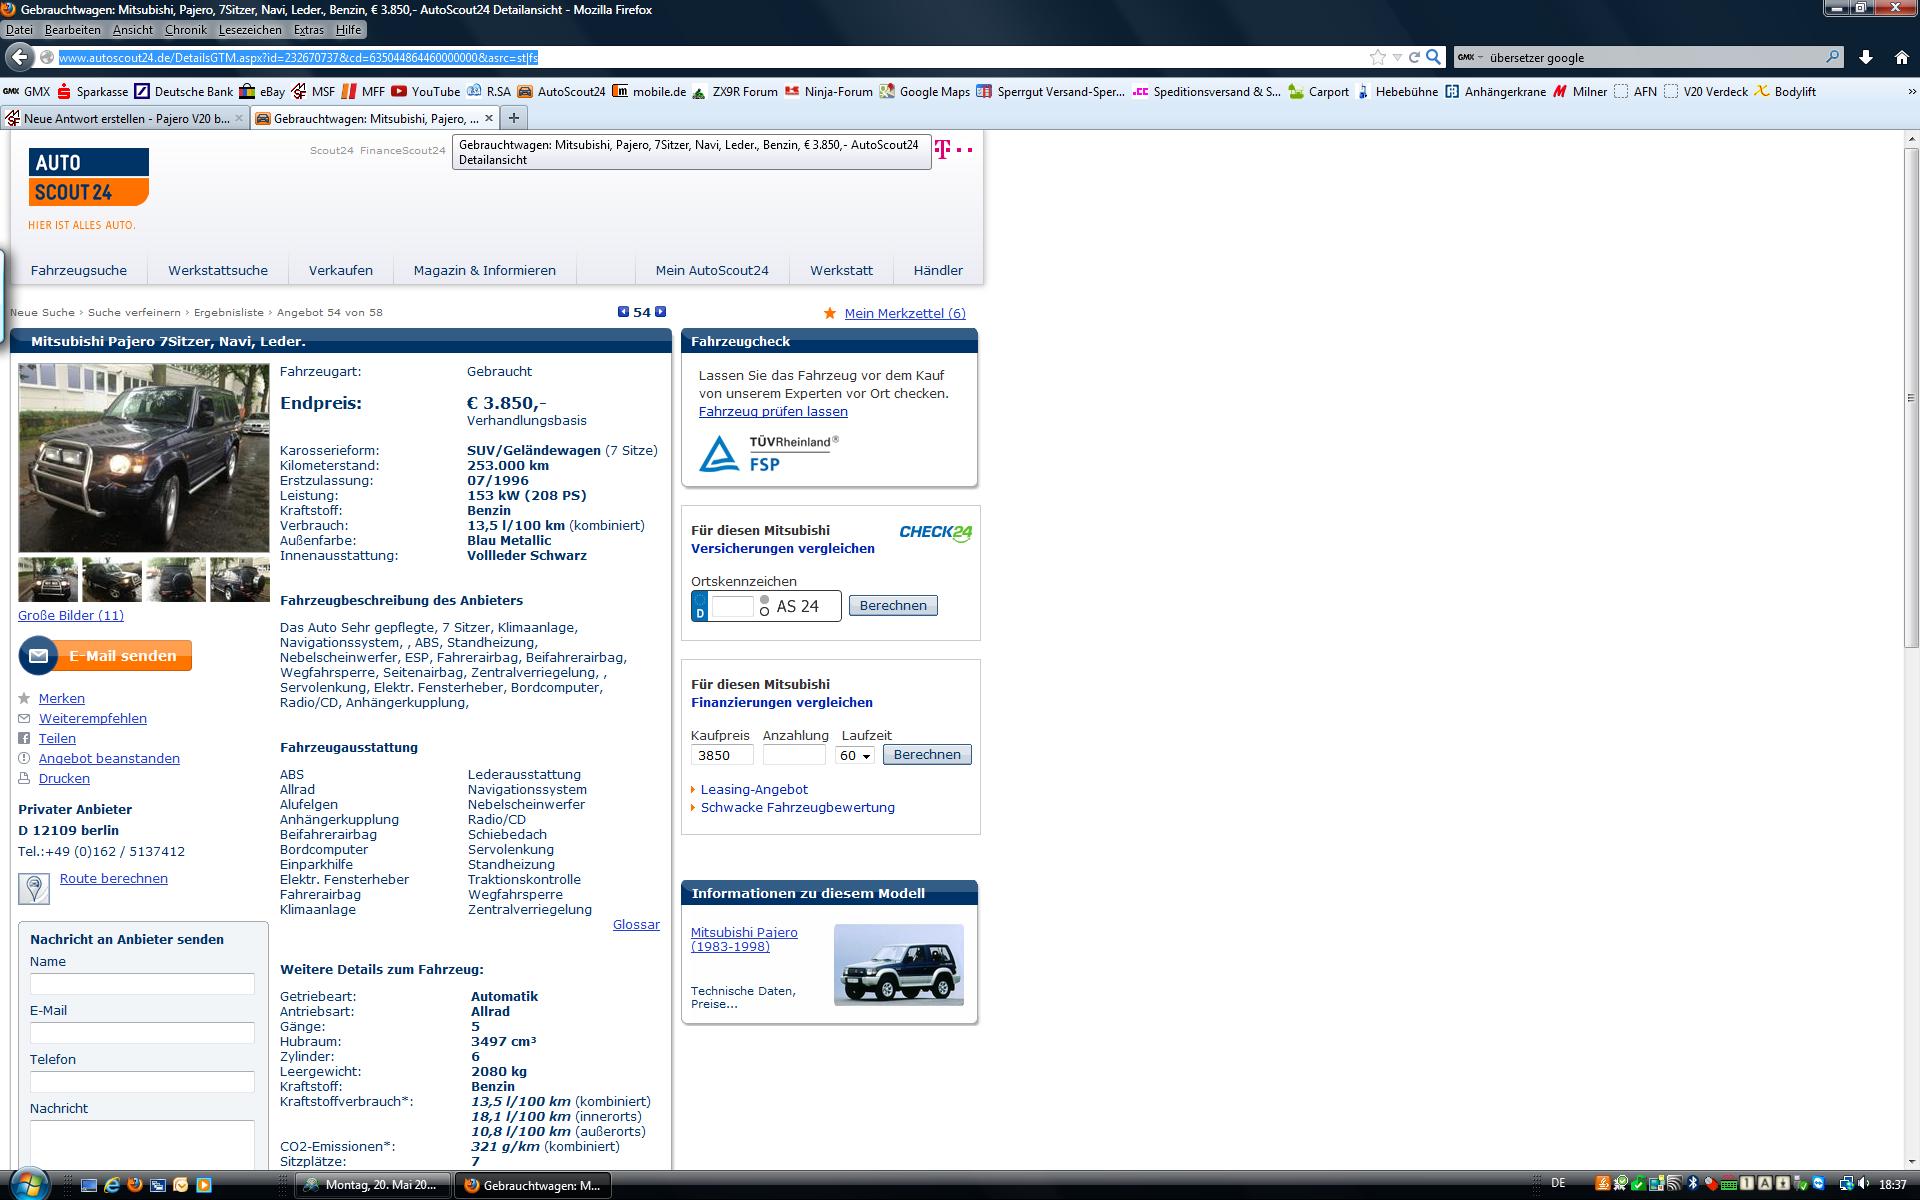Go to previous offer with left arrow

(x=623, y=312)
